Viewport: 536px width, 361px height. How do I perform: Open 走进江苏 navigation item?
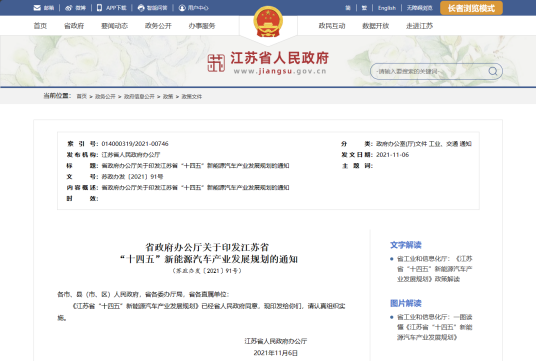click(419, 26)
